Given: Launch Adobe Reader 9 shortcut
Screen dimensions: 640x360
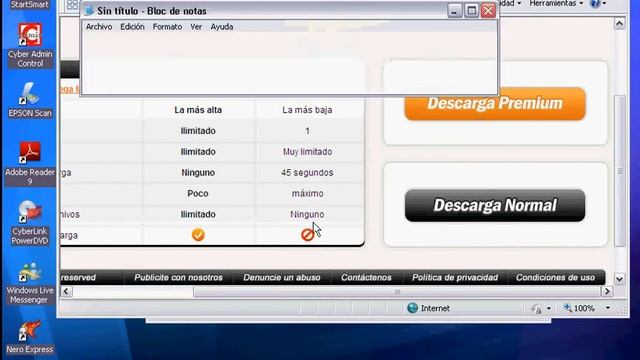Looking at the screenshot, I should click(x=30, y=163).
